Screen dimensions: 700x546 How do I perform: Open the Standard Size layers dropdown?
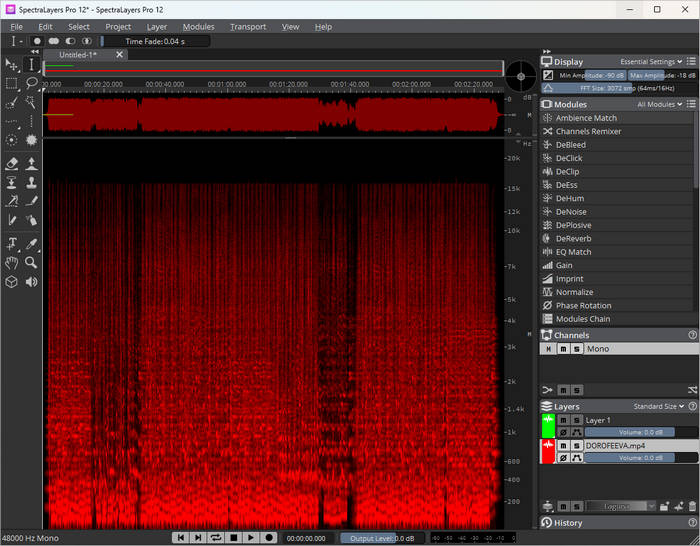[x=659, y=407]
